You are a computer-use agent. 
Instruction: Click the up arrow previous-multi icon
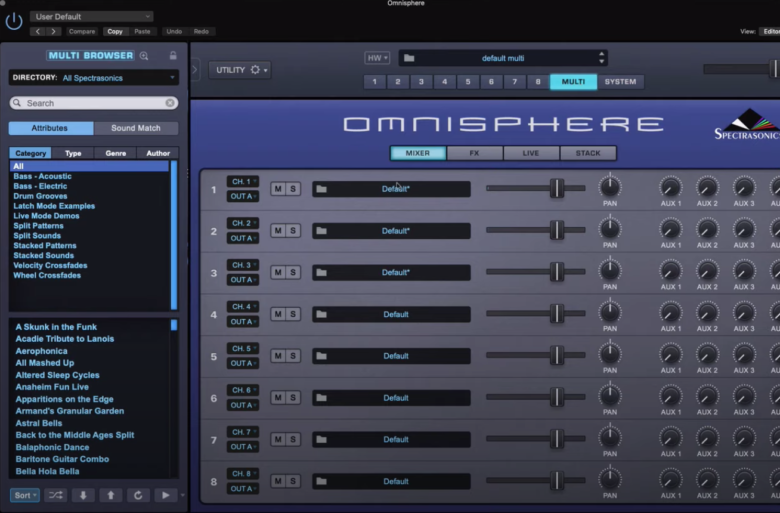click(110, 495)
